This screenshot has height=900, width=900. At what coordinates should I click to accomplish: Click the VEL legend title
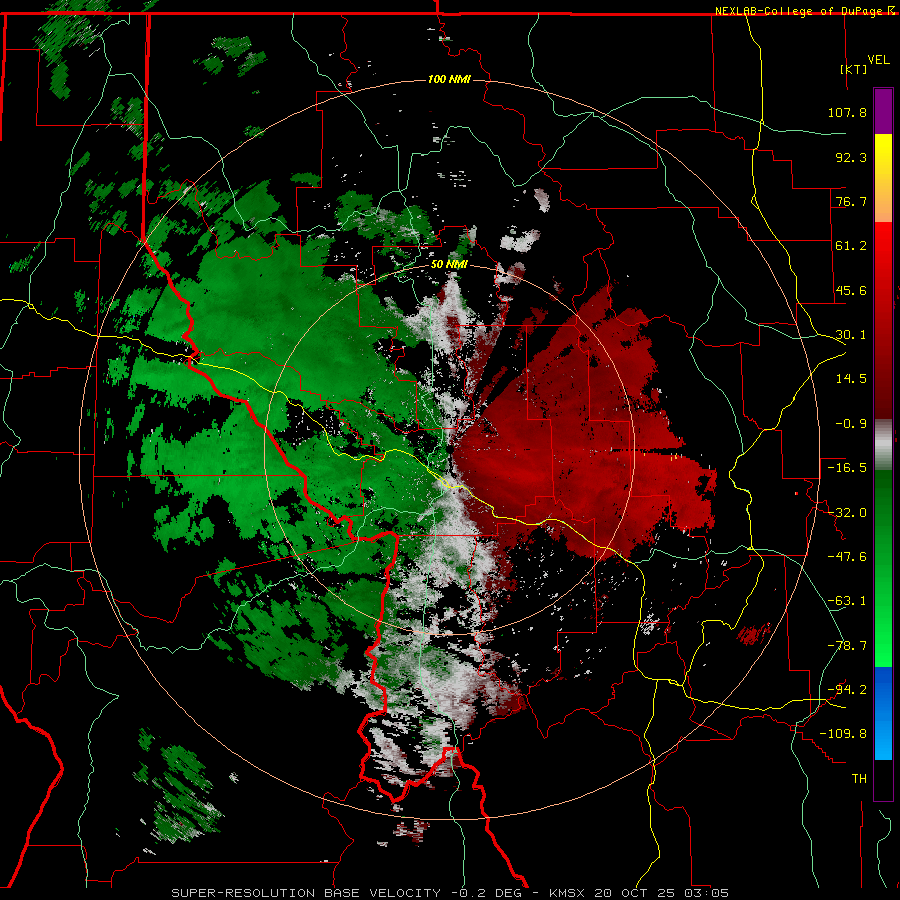pyautogui.click(x=878, y=60)
